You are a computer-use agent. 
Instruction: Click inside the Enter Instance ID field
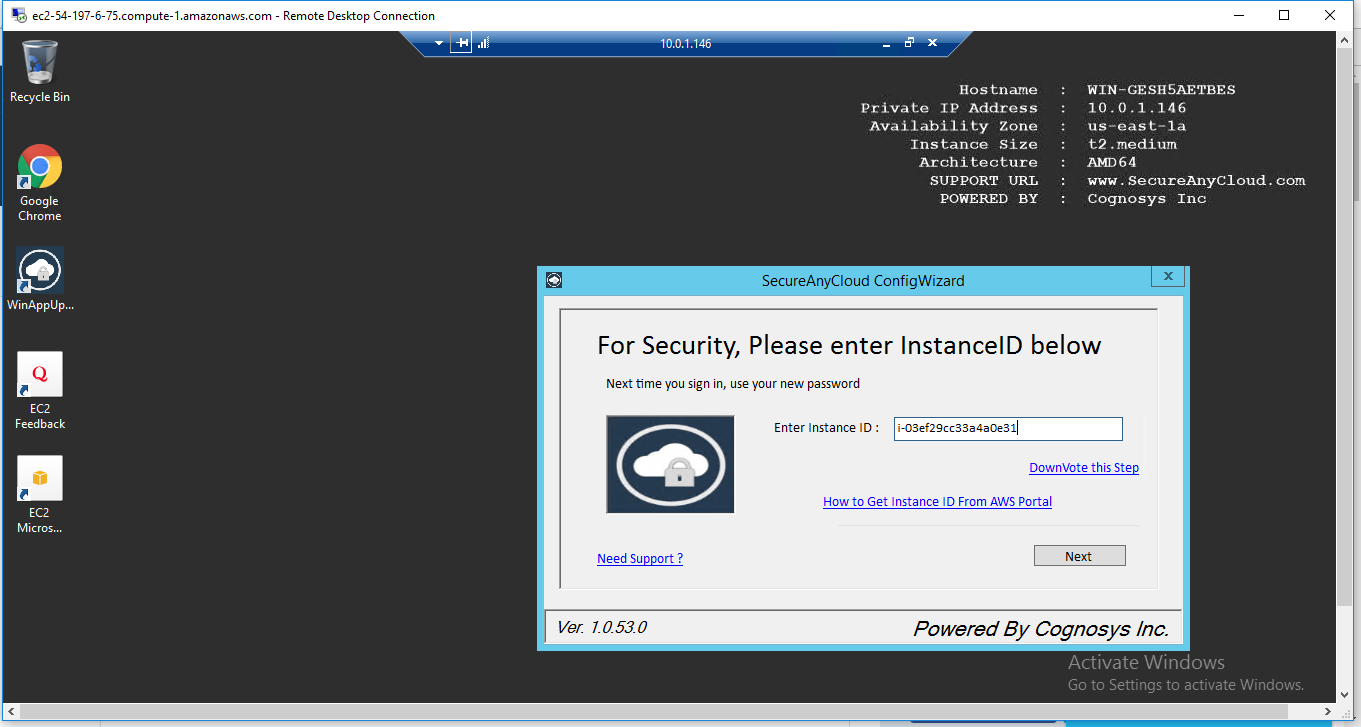pos(1007,428)
